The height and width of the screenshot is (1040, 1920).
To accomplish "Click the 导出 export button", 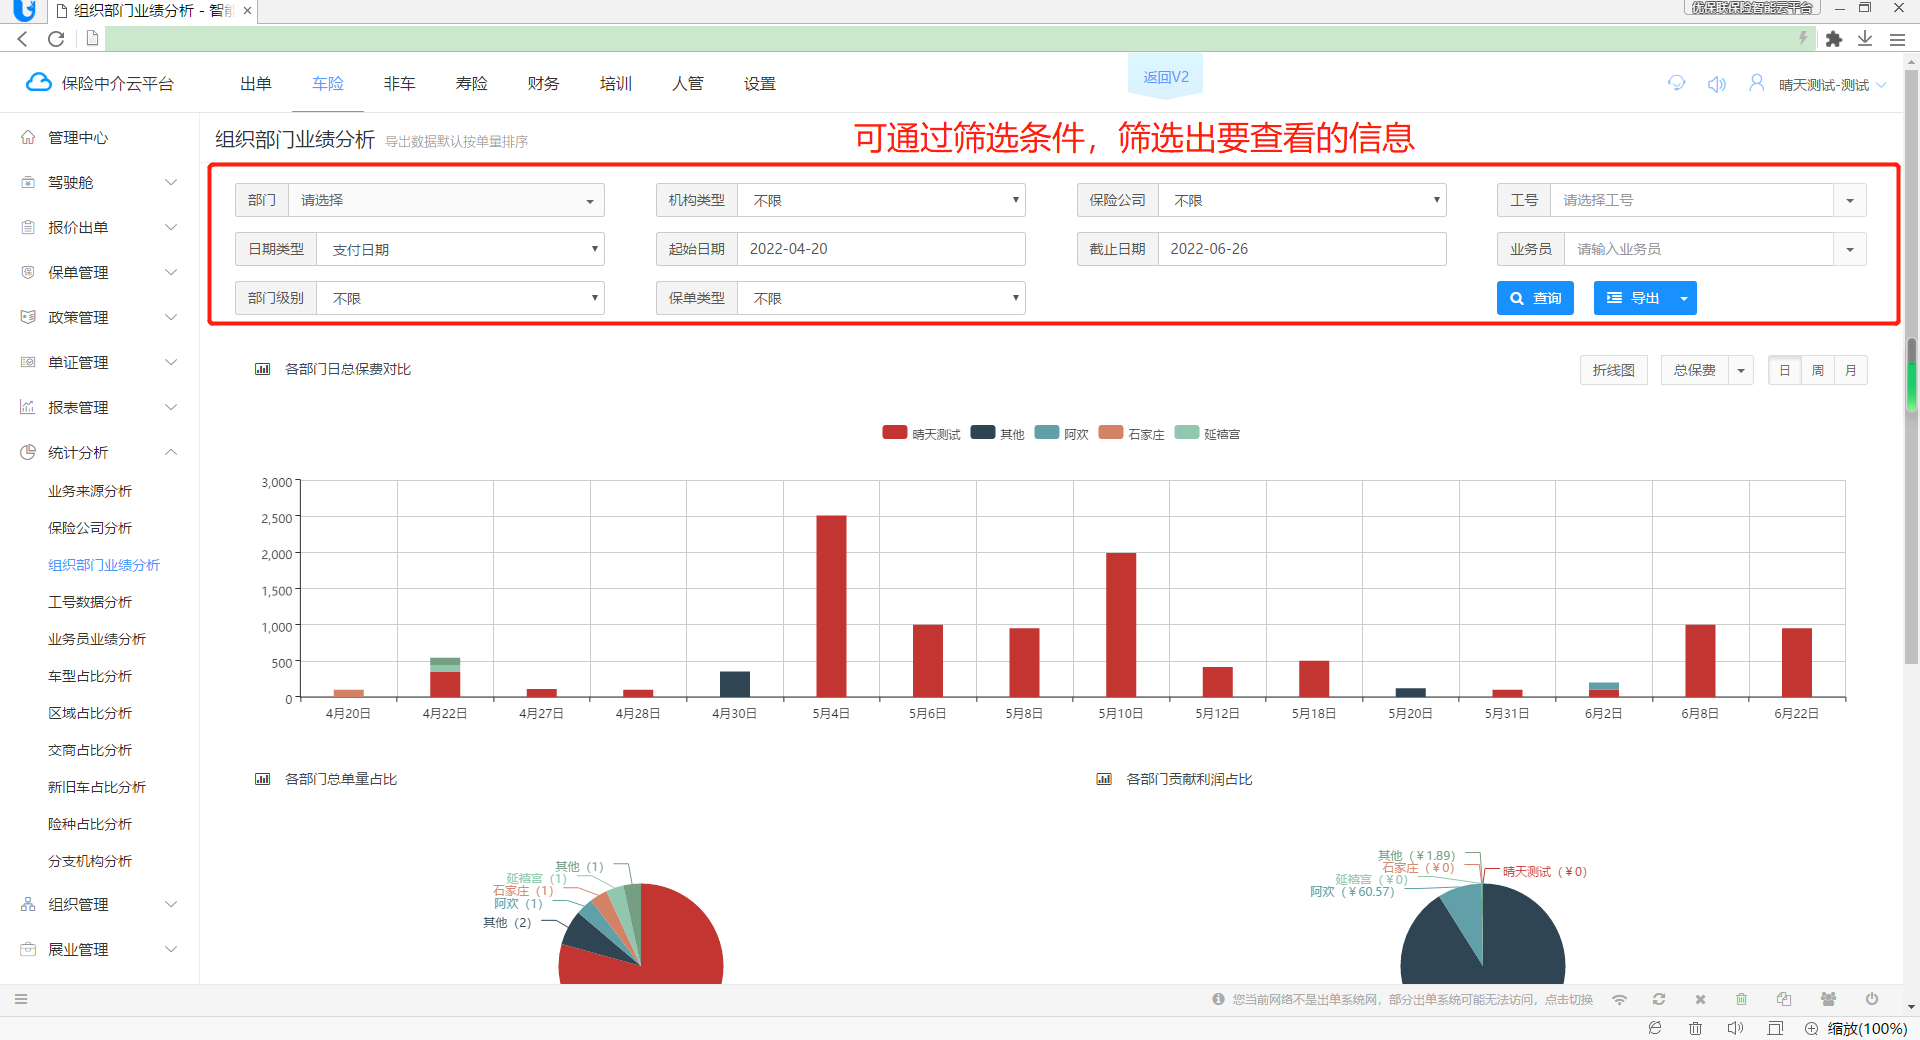I will pyautogui.click(x=1632, y=298).
